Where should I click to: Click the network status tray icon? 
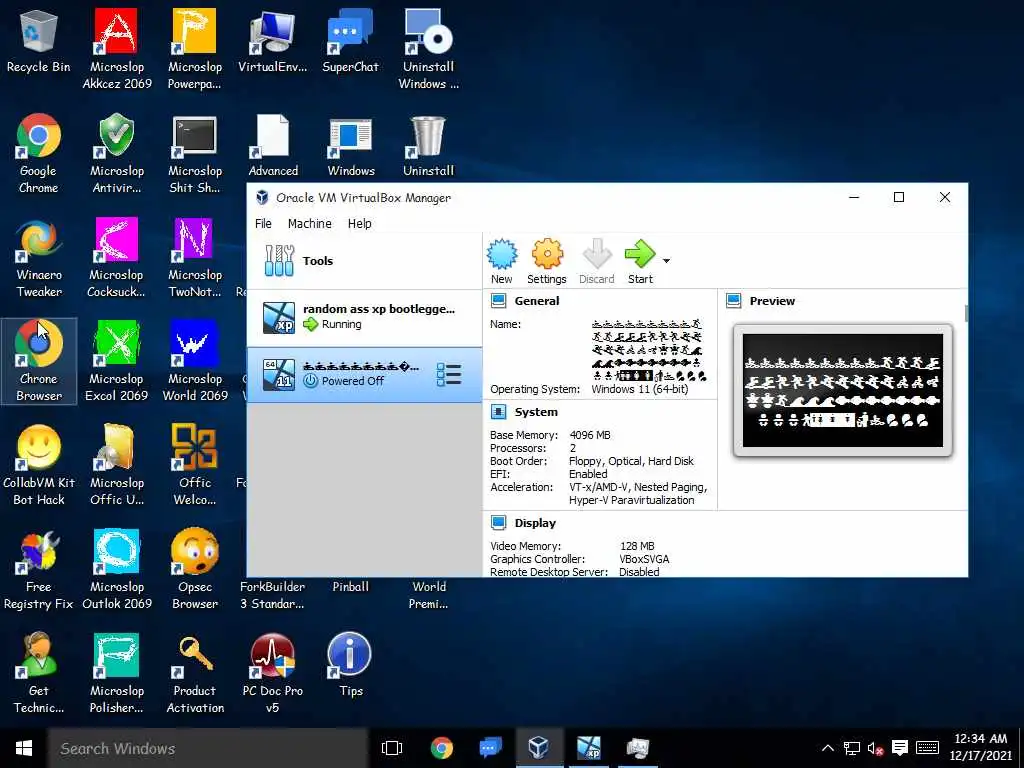[x=852, y=748]
